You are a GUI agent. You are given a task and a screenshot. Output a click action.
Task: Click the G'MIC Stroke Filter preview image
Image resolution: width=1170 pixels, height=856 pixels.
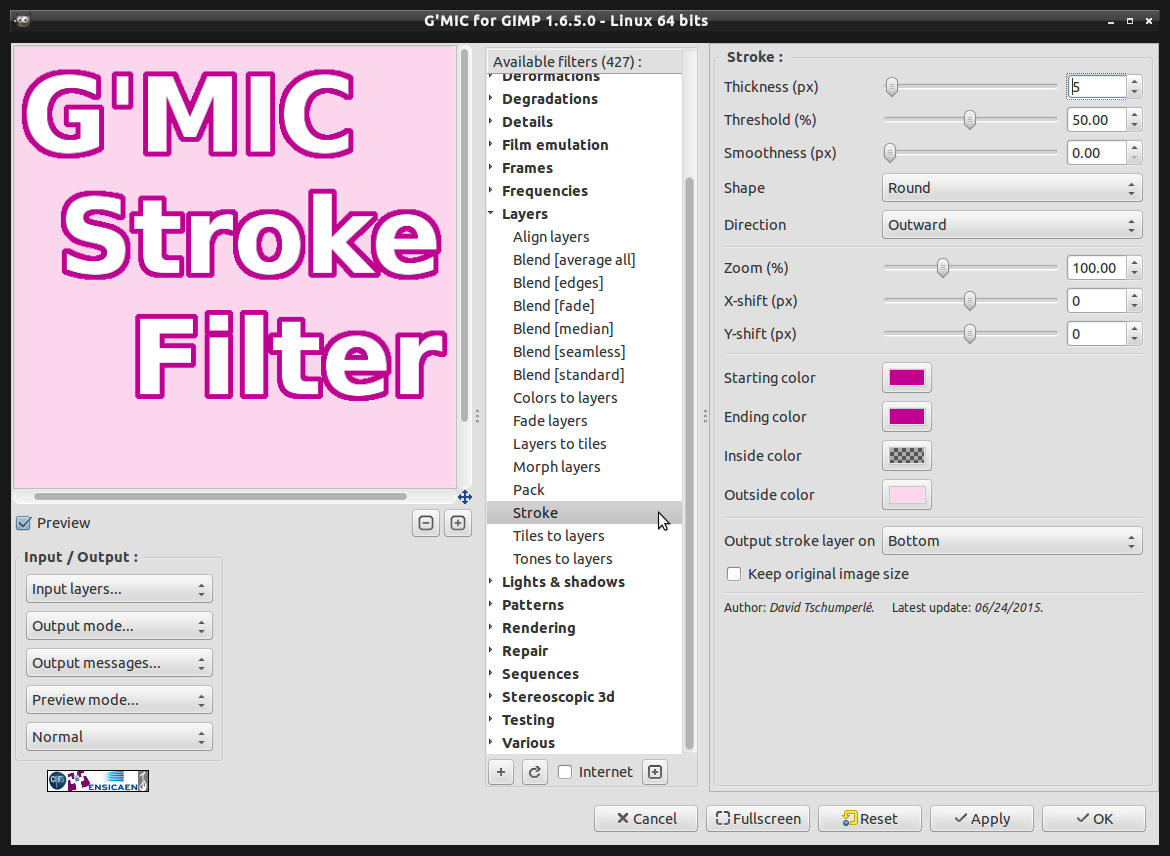(x=235, y=266)
